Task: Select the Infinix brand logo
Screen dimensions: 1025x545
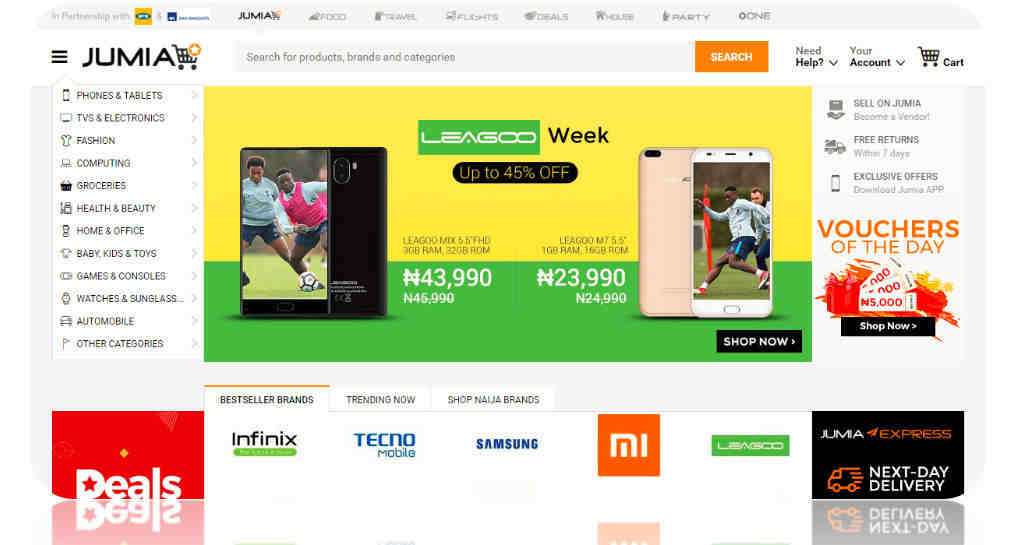Action: point(264,443)
